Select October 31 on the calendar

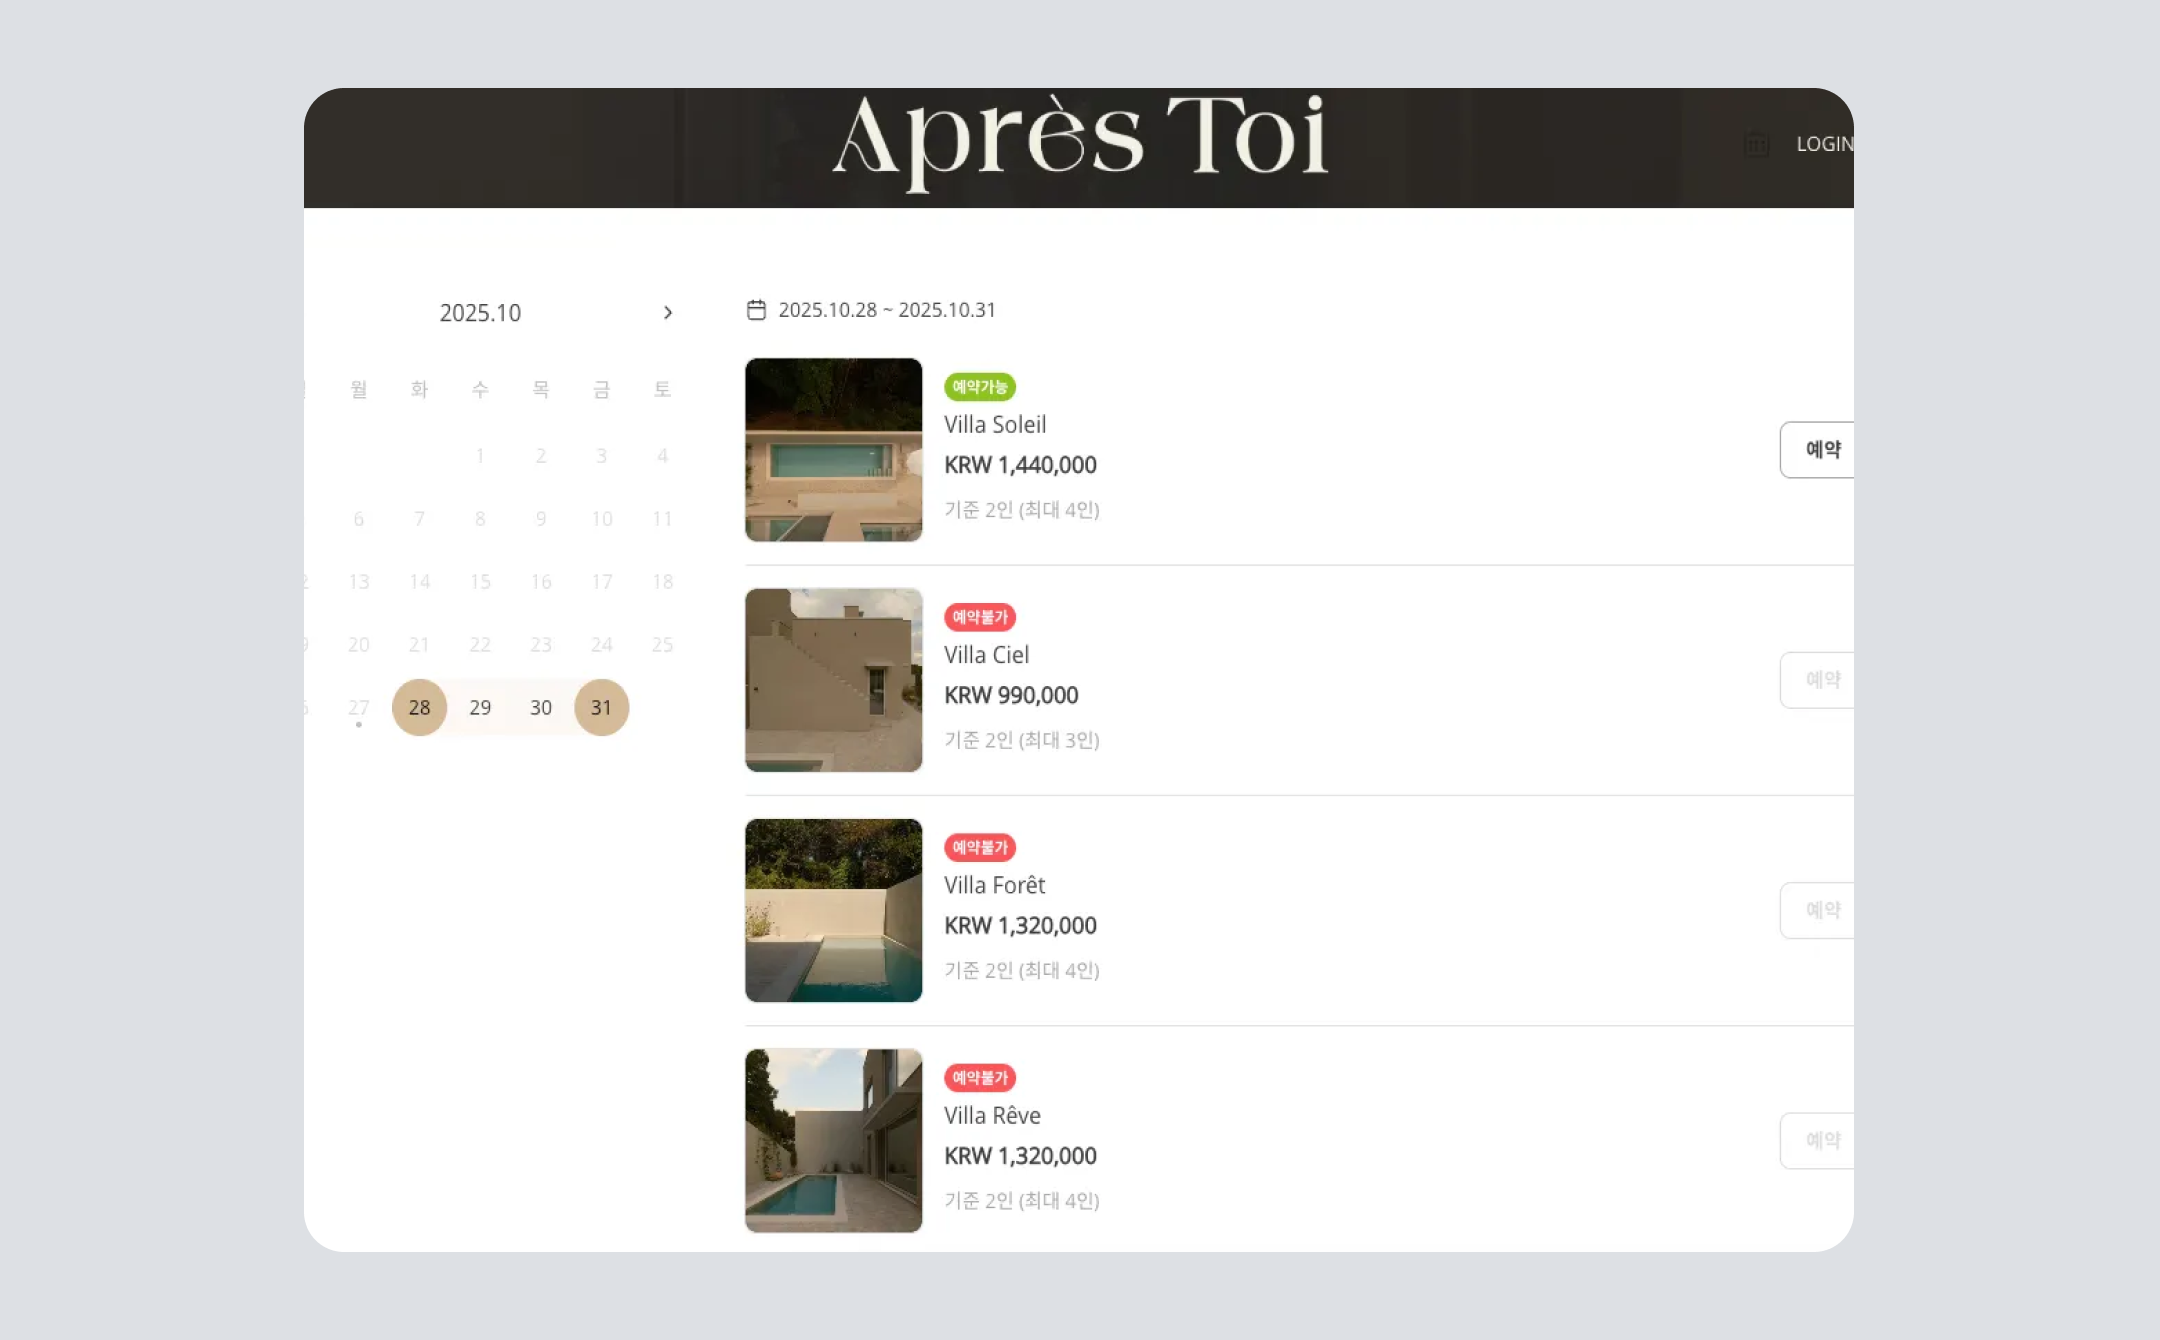601,707
